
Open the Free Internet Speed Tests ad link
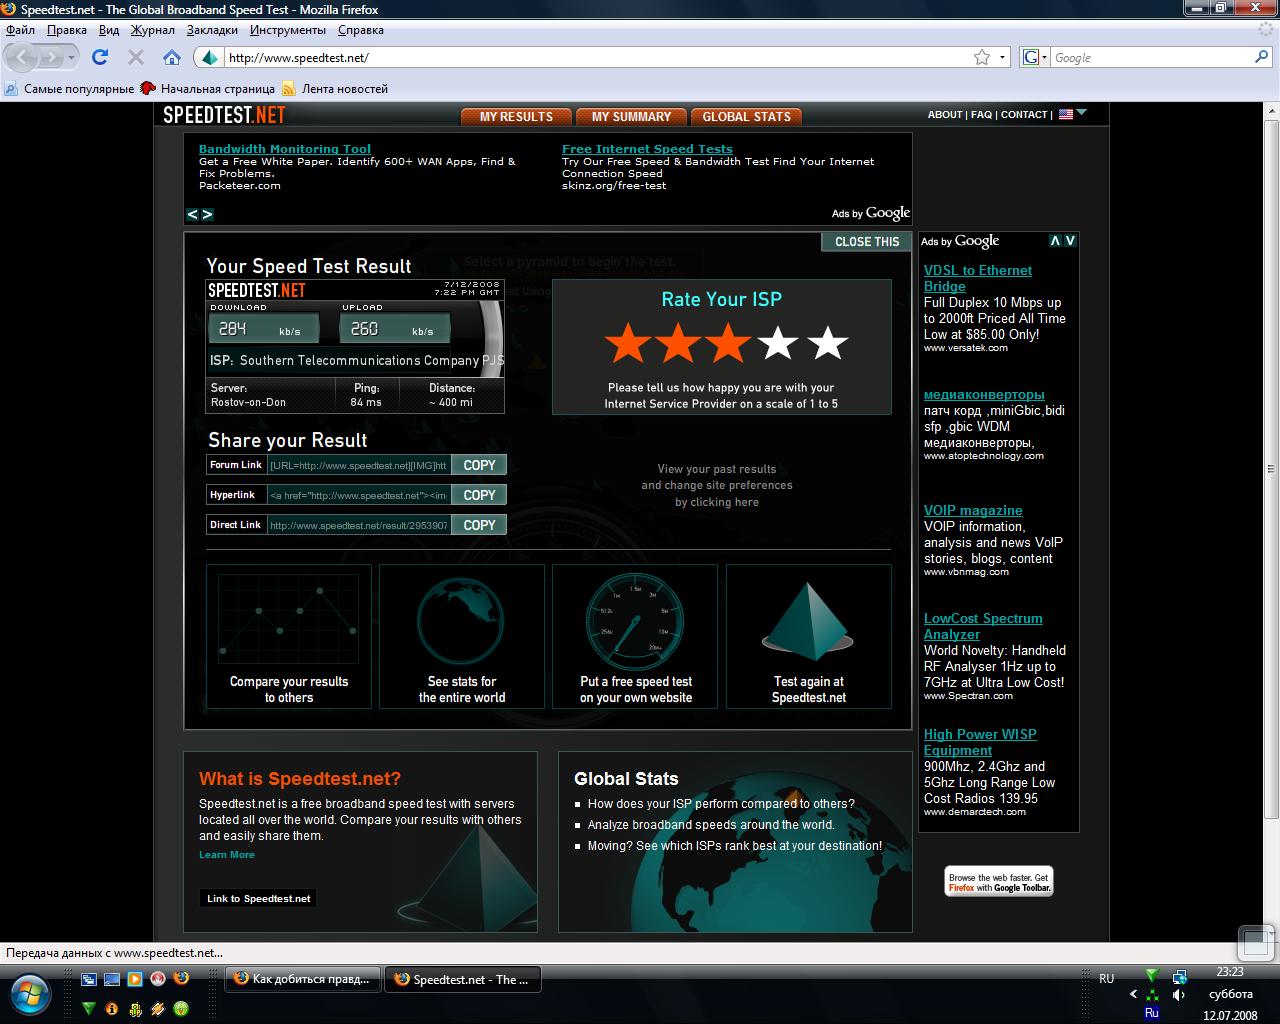pos(647,149)
